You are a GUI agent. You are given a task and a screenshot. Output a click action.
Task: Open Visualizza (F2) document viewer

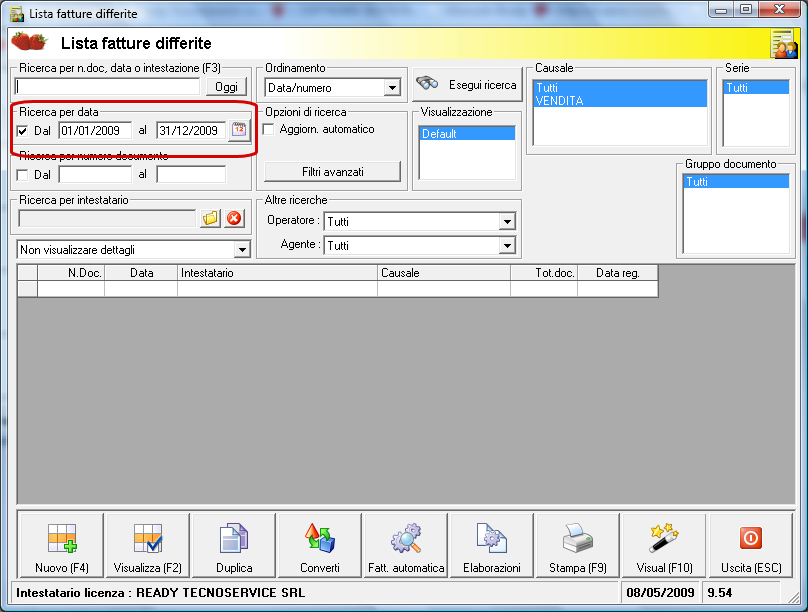pos(147,546)
